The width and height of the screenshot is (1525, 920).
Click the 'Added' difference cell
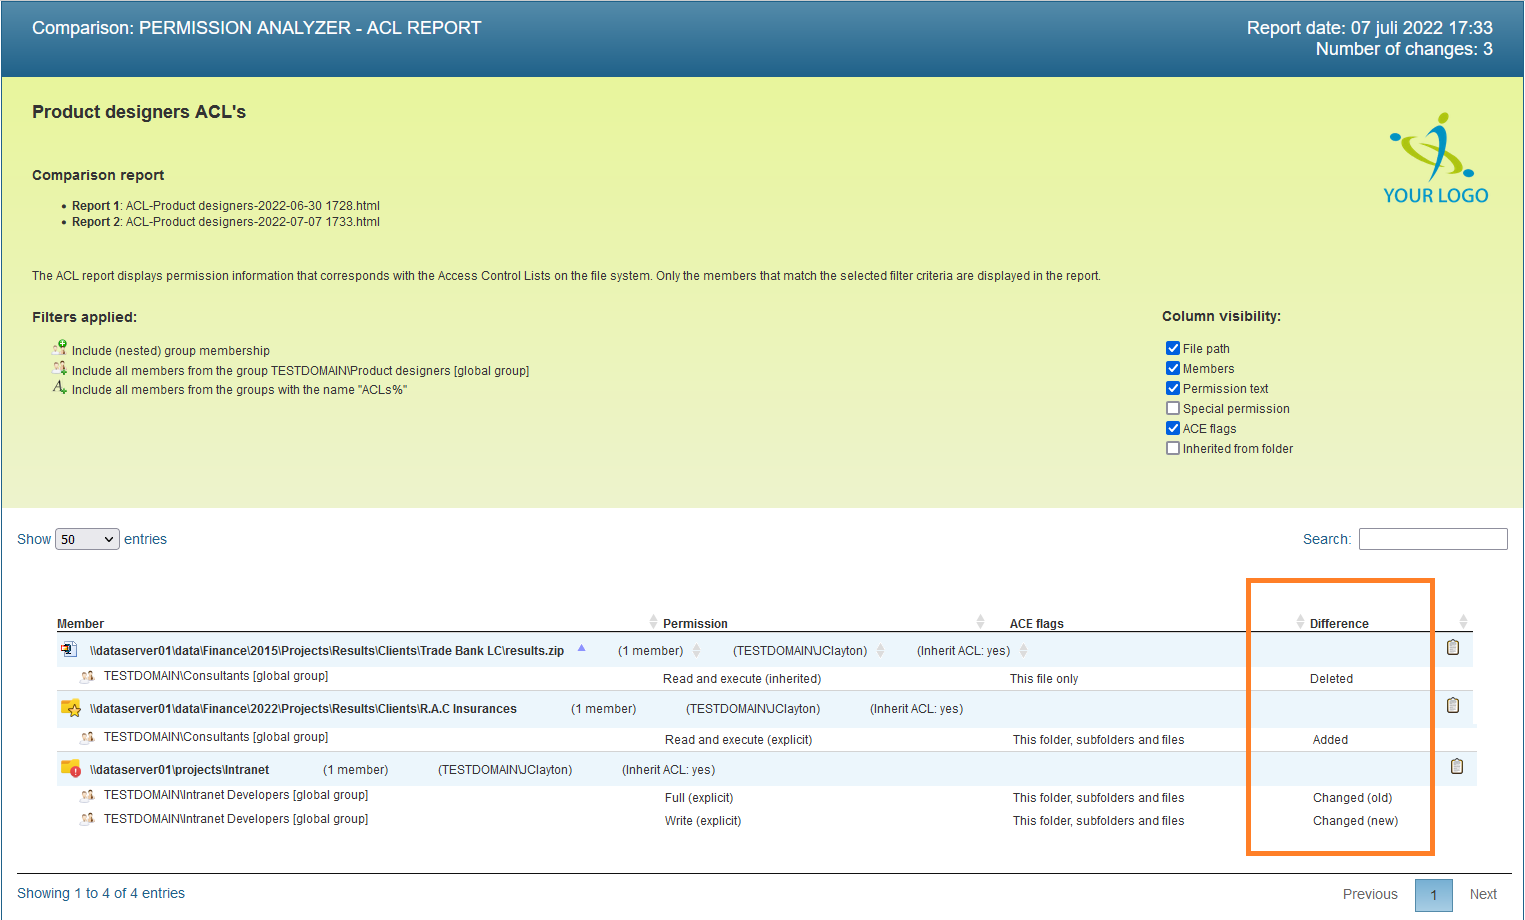(x=1330, y=739)
